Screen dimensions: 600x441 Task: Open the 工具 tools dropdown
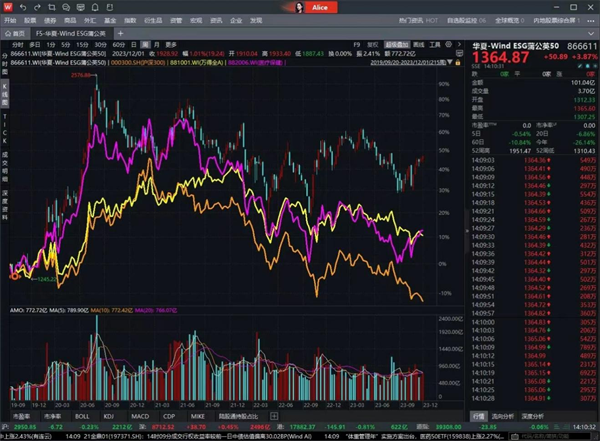[x=435, y=45]
